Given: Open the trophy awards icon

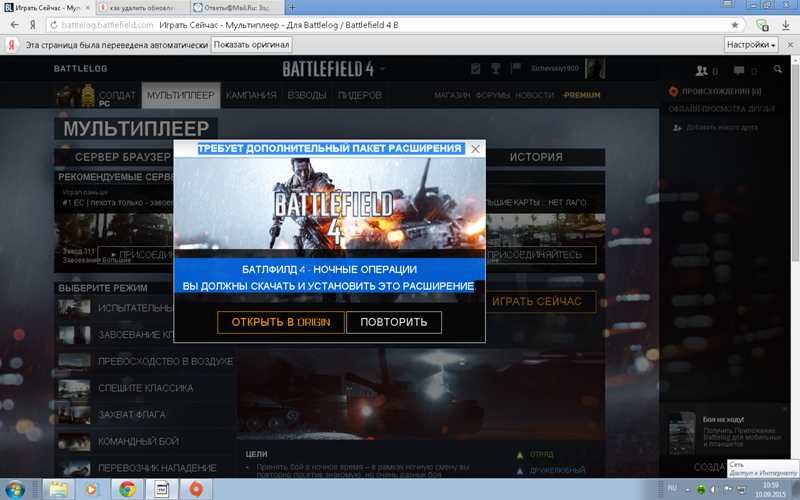Looking at the screenshot, I should (x=495, y=68).
